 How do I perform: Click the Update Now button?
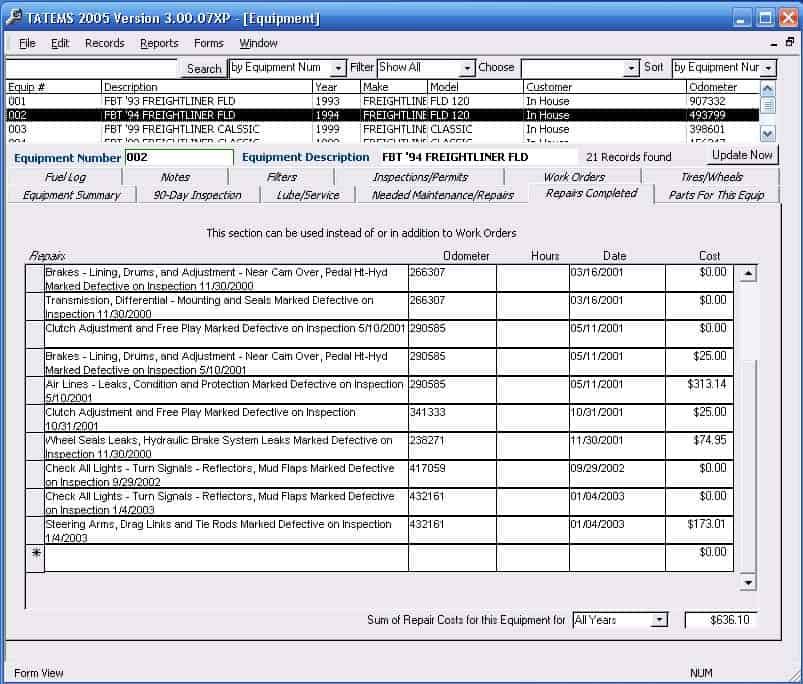pos(742,155)
